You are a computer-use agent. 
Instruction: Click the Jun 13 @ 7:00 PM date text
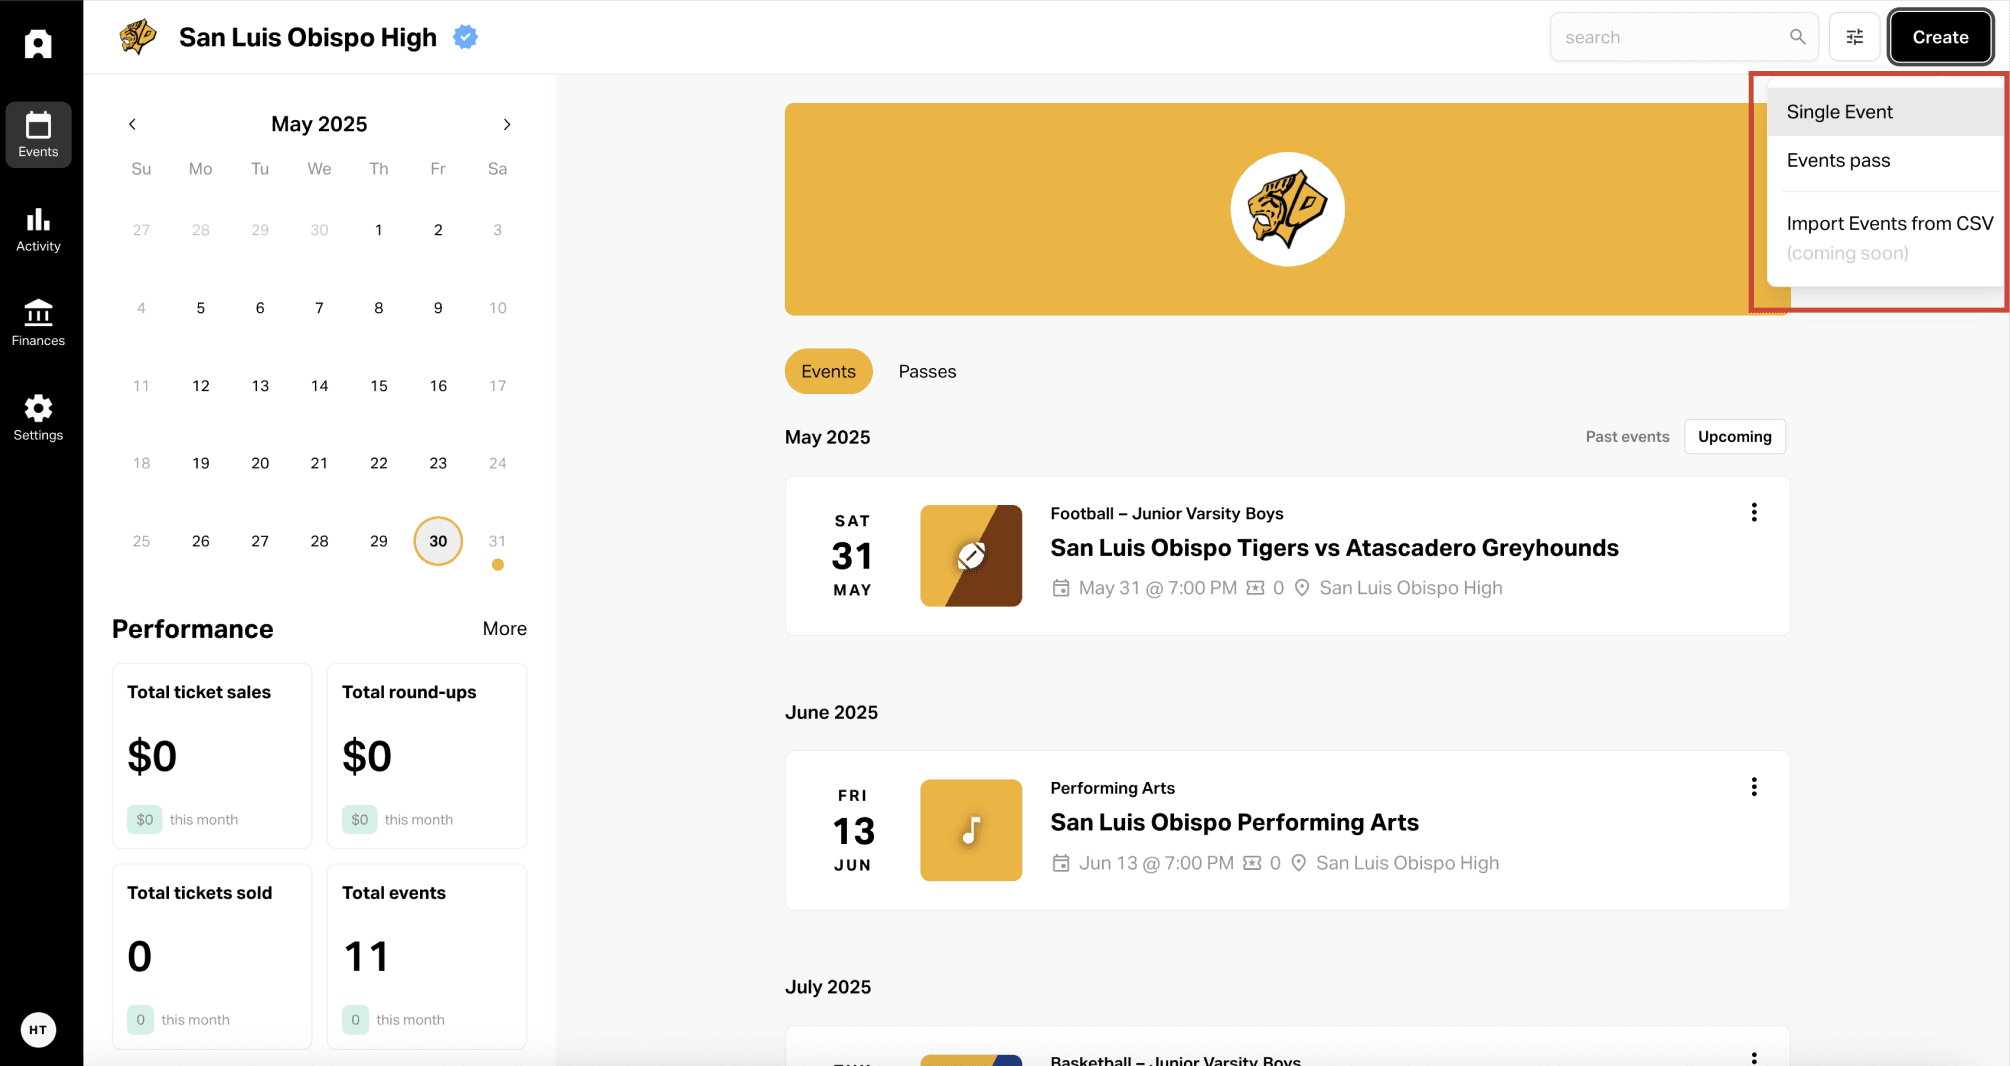pos(1156,863)
